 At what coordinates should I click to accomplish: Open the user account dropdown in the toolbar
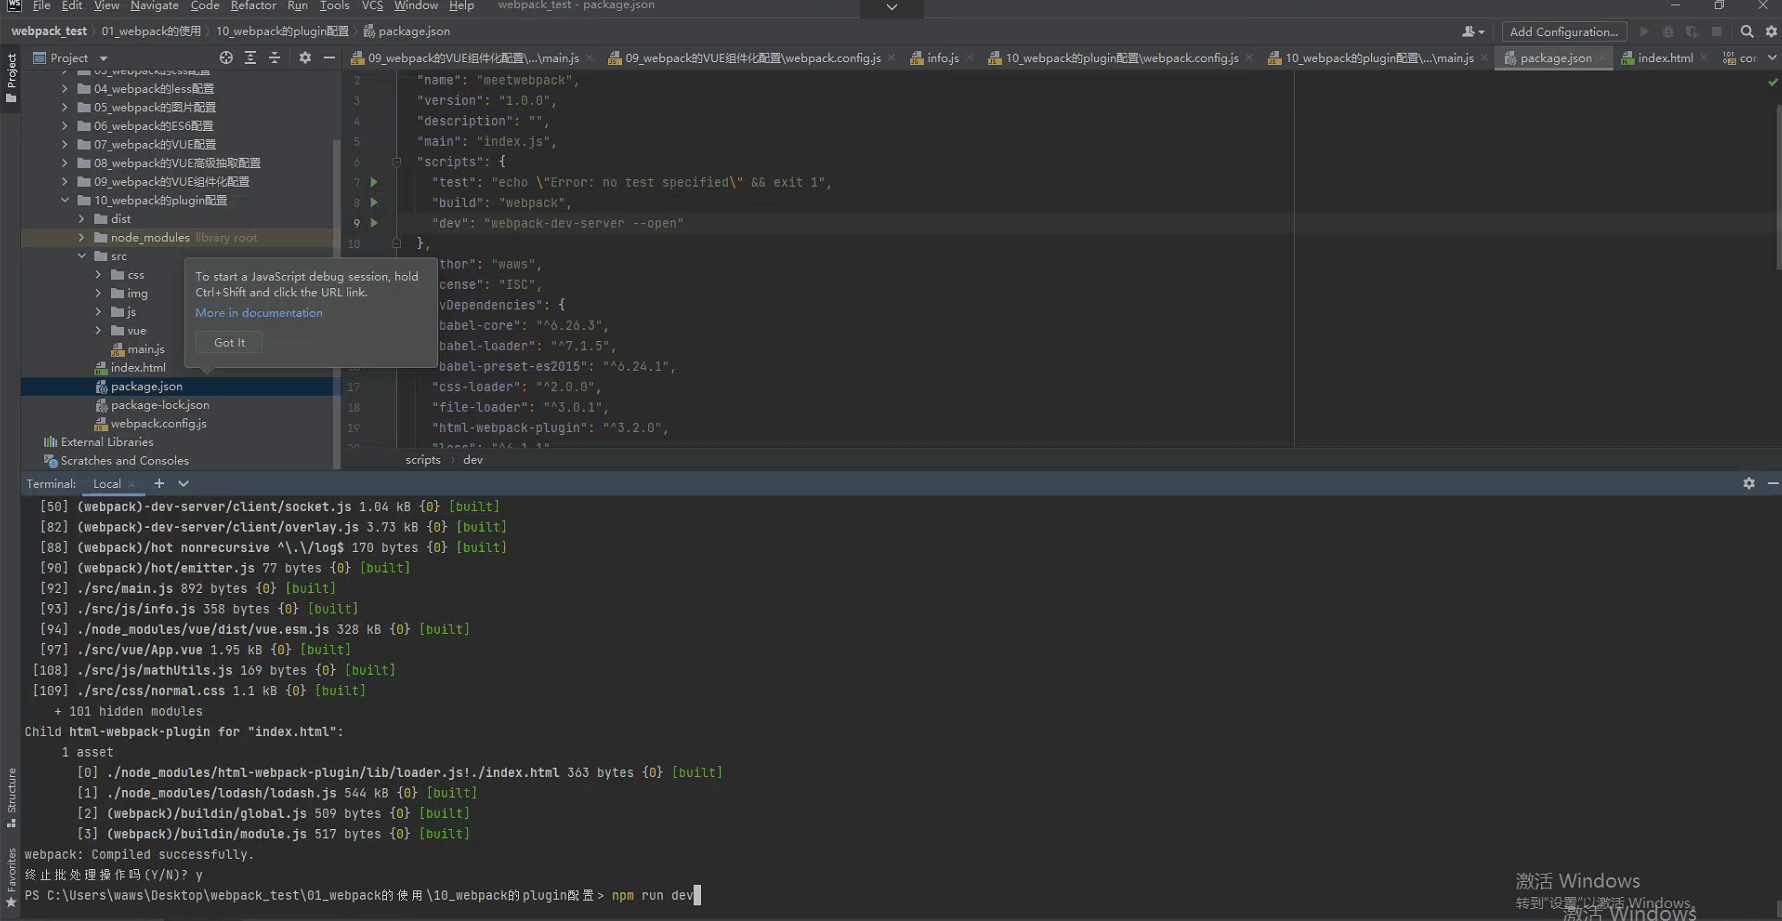click(1473, 32)
